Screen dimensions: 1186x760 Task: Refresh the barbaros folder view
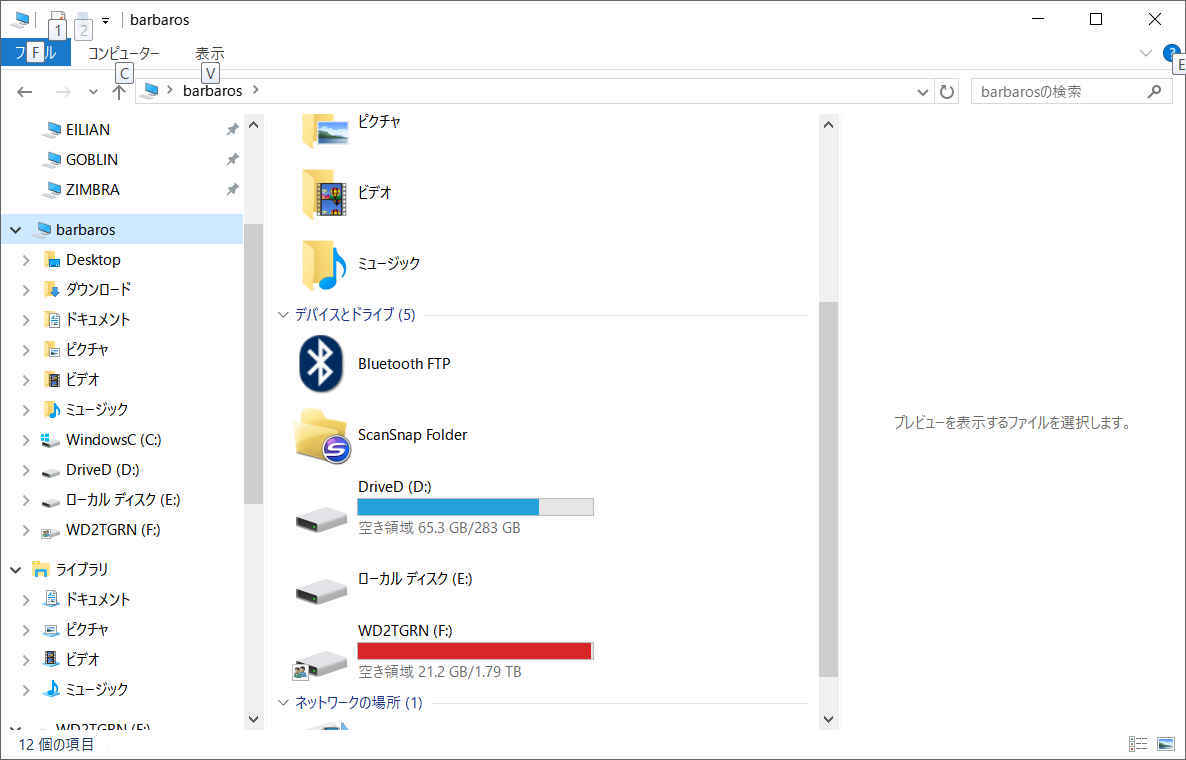tap(946, 92)
